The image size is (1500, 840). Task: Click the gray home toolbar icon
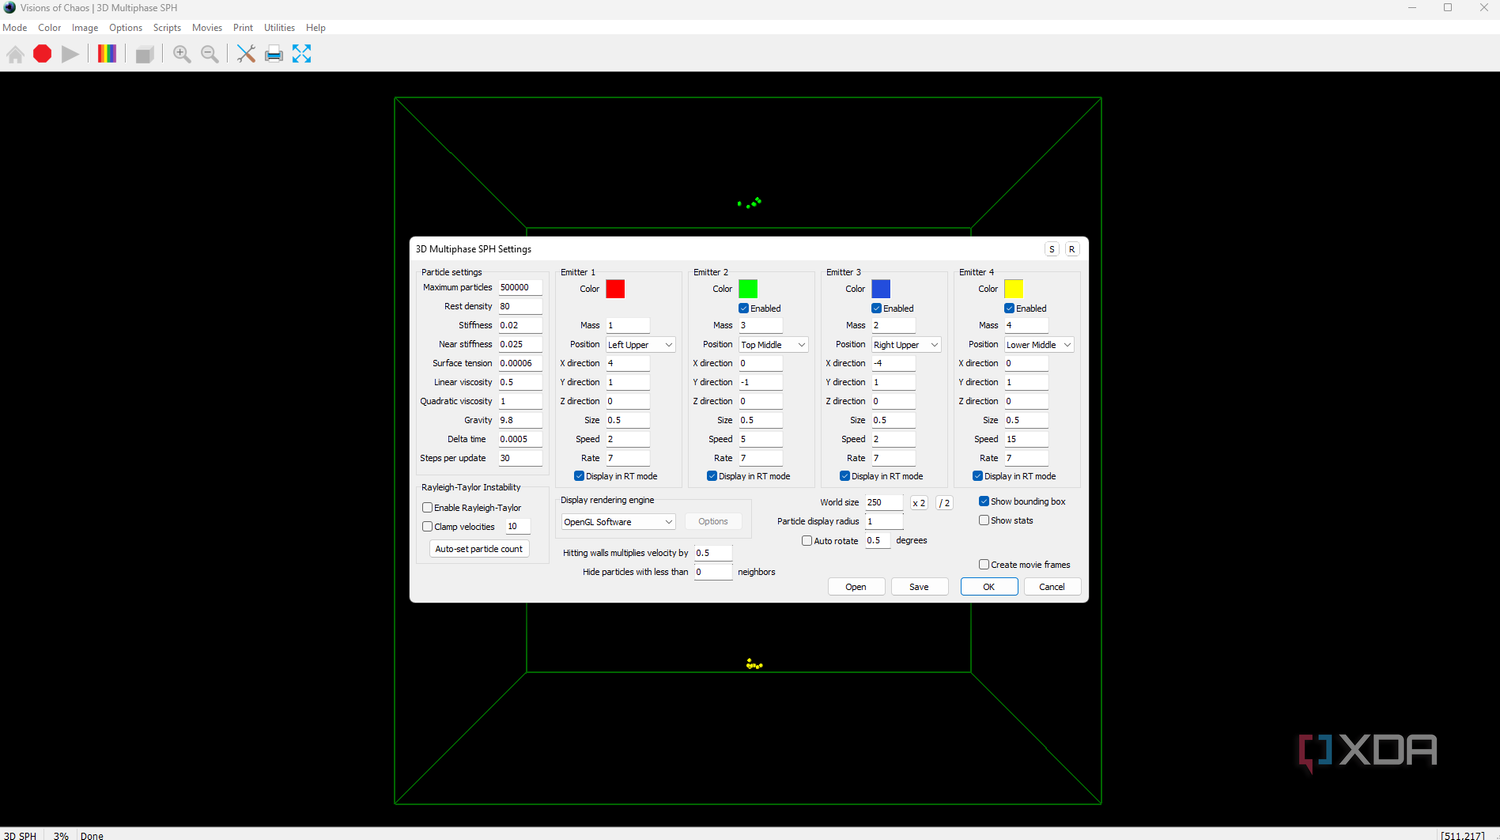[x=15, y=54]
